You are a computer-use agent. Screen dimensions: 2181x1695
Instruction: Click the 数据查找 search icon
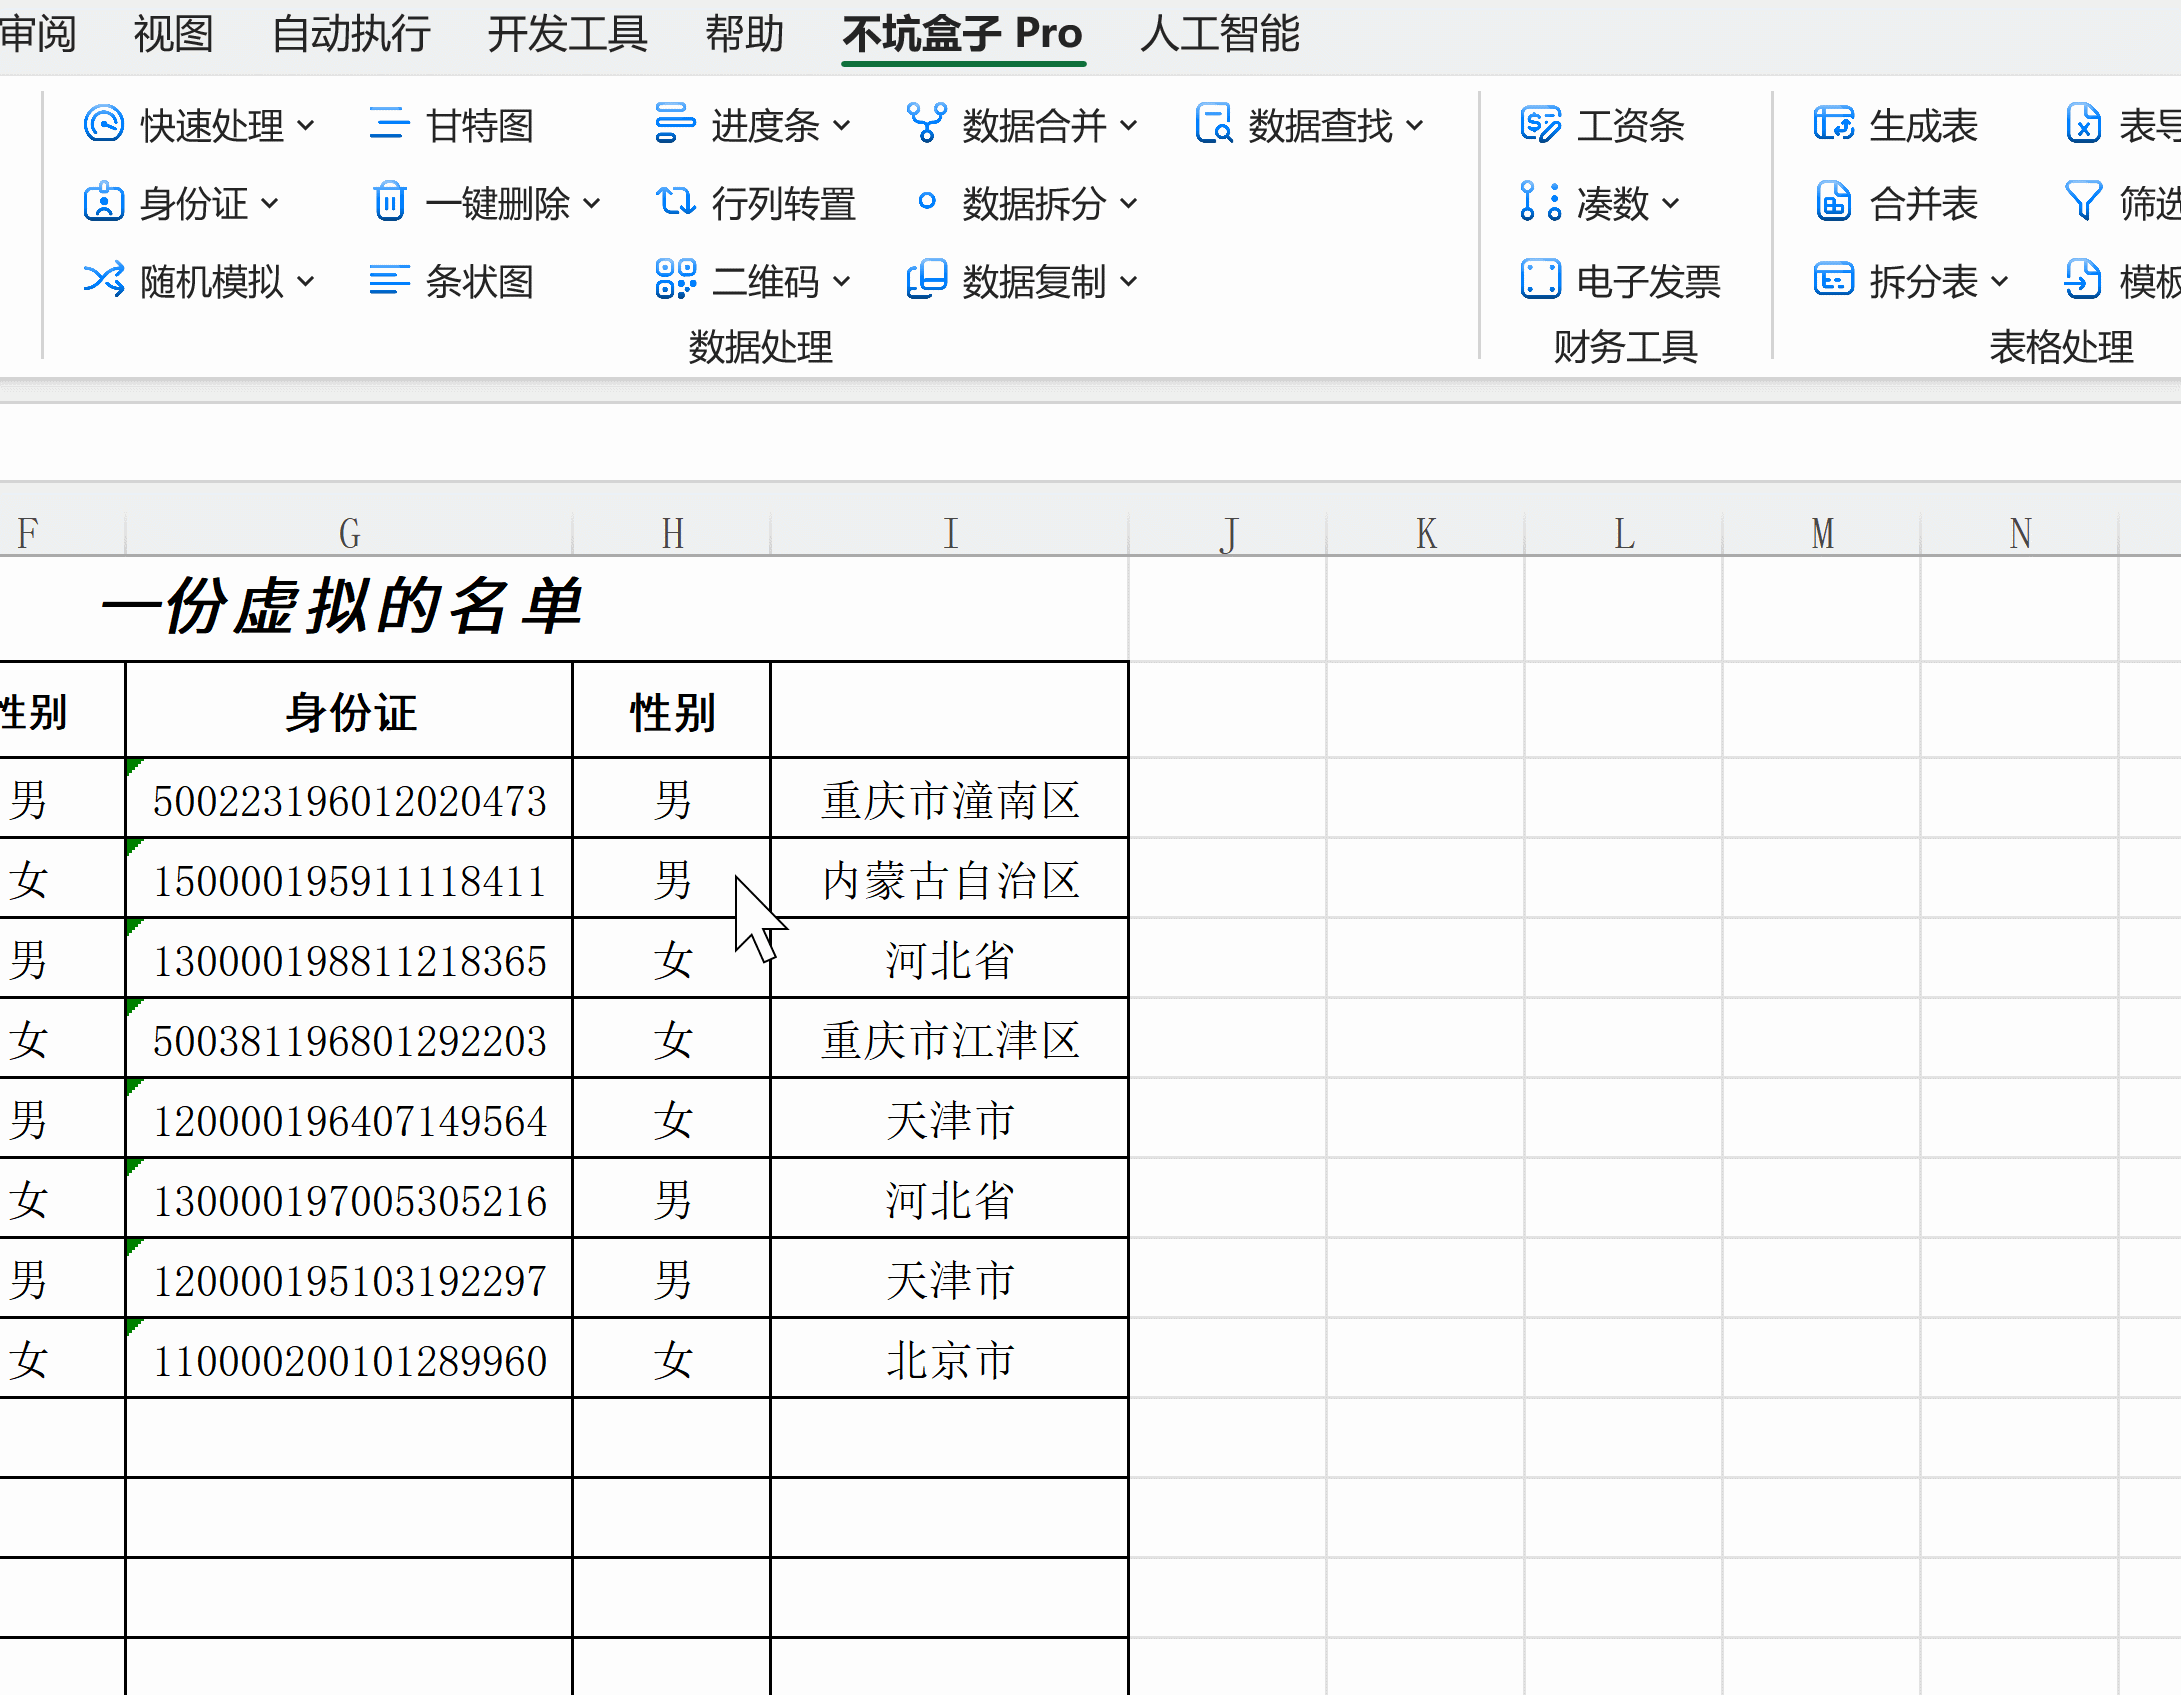point(1213,125)
